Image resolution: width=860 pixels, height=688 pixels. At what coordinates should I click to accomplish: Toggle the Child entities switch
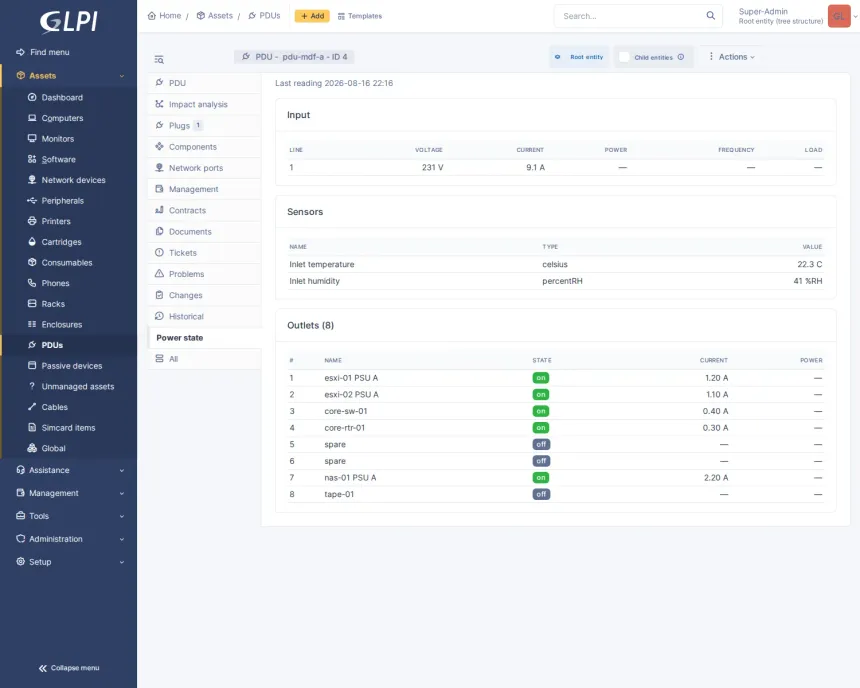click(x=624, y=57)
